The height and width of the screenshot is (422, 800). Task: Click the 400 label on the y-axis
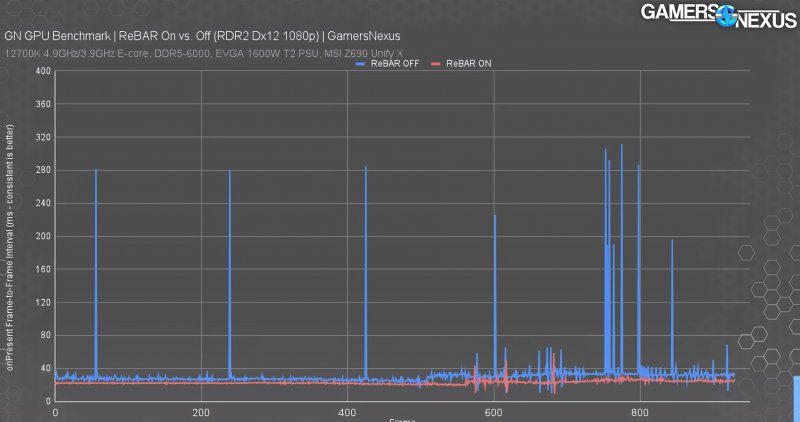(42, 72)
